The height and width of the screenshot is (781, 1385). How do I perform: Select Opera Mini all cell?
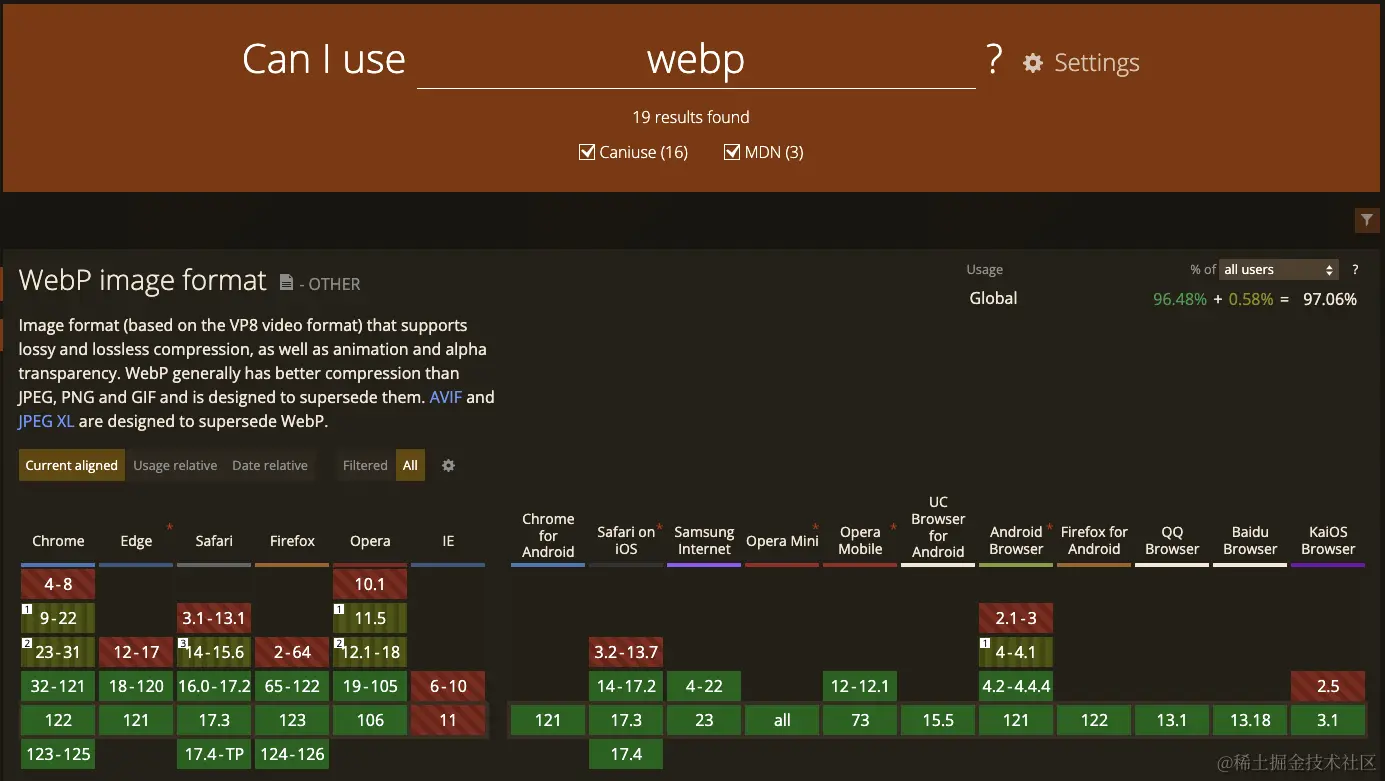(782, 720)
